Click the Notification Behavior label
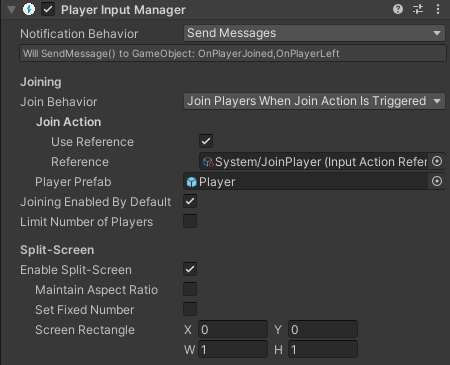The height and width of the screenshot is (365, 450). click(x=79, y=34)
